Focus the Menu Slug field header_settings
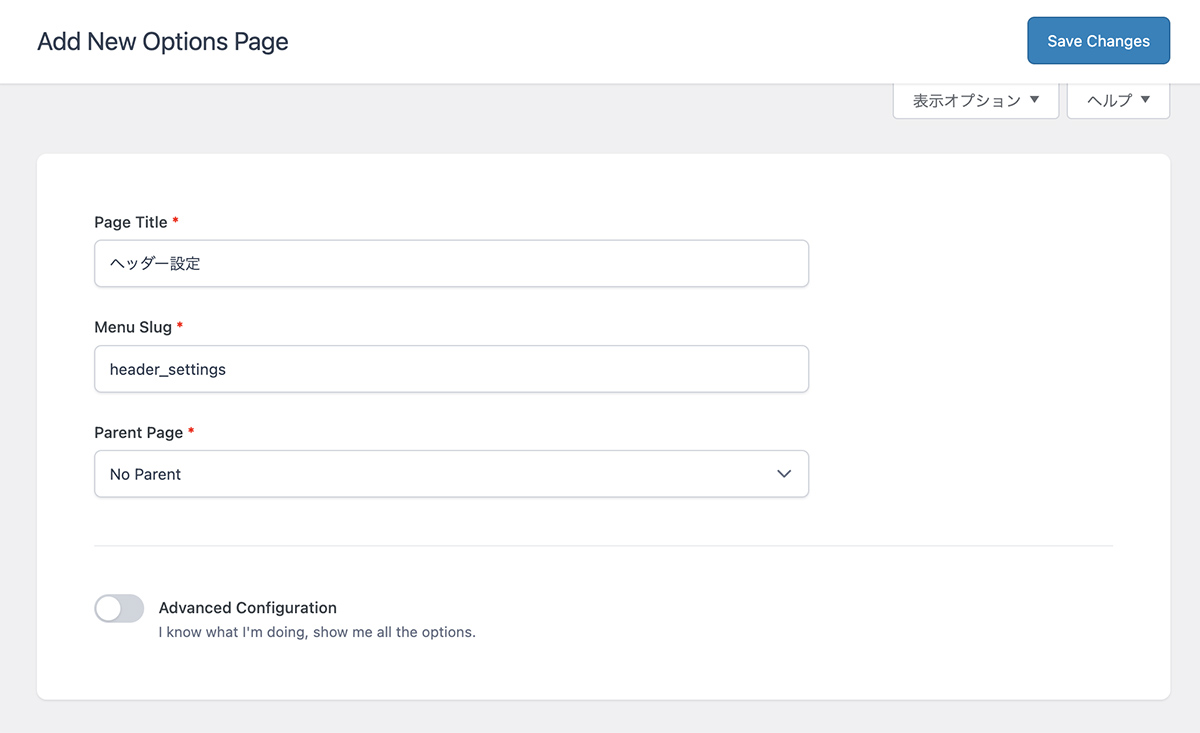 pos(451,369)
